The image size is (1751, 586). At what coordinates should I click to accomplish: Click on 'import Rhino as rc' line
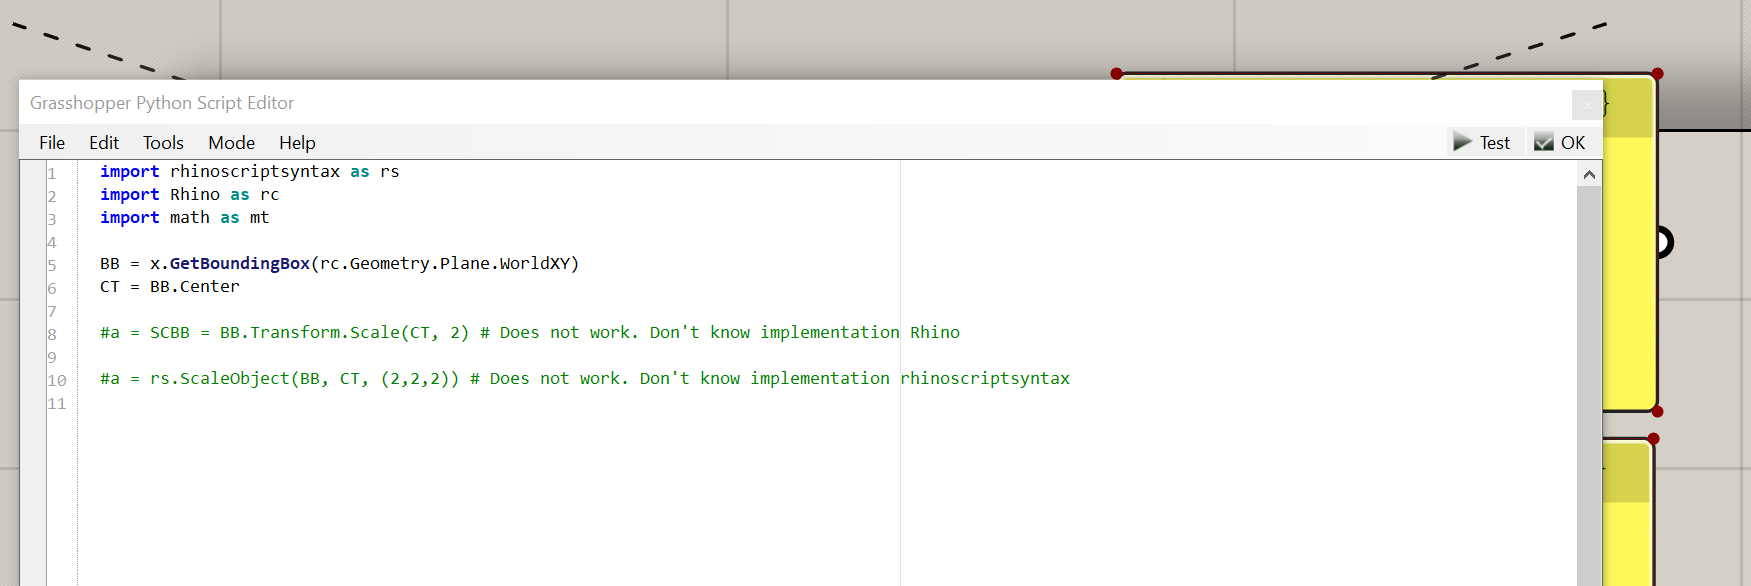pyautogui.click(x=190, y=195)
